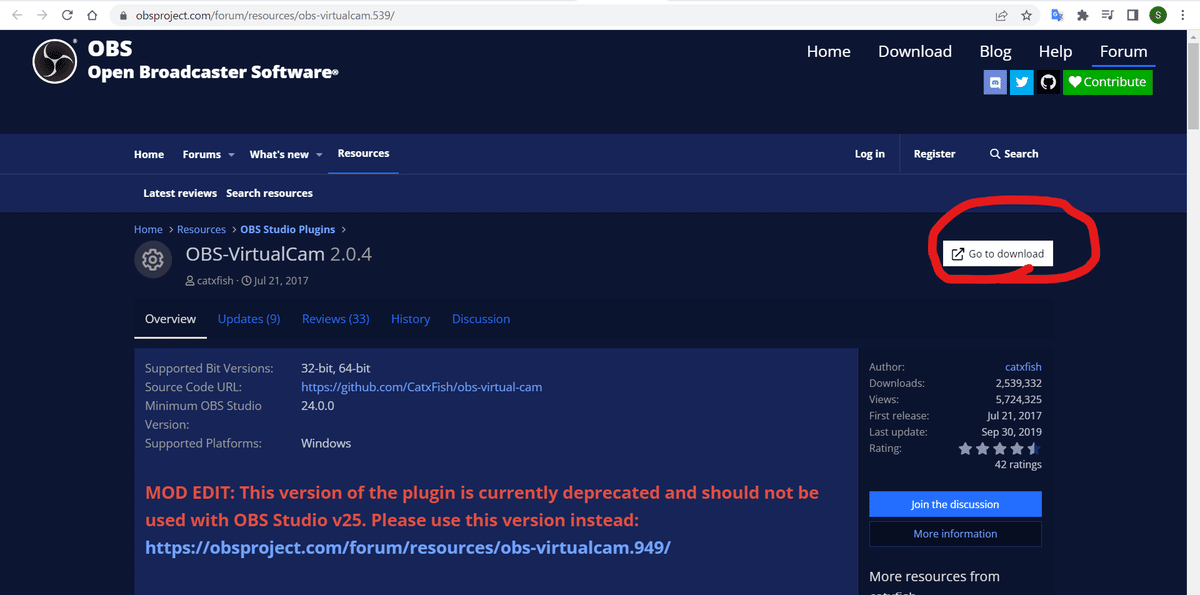Click the browser forward arrow
The image size is (1200, 595).
pyautogui.click(x=42, y=15)
